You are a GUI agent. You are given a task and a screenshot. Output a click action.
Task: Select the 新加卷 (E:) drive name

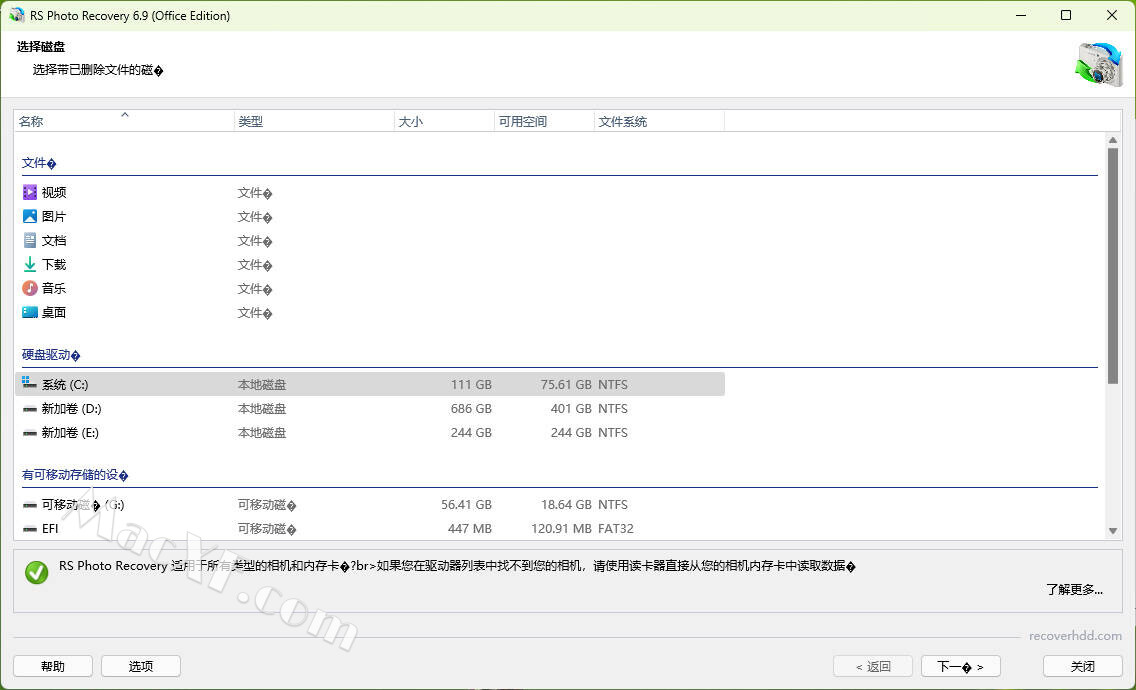pyautogui.click(x=70, y=433)
